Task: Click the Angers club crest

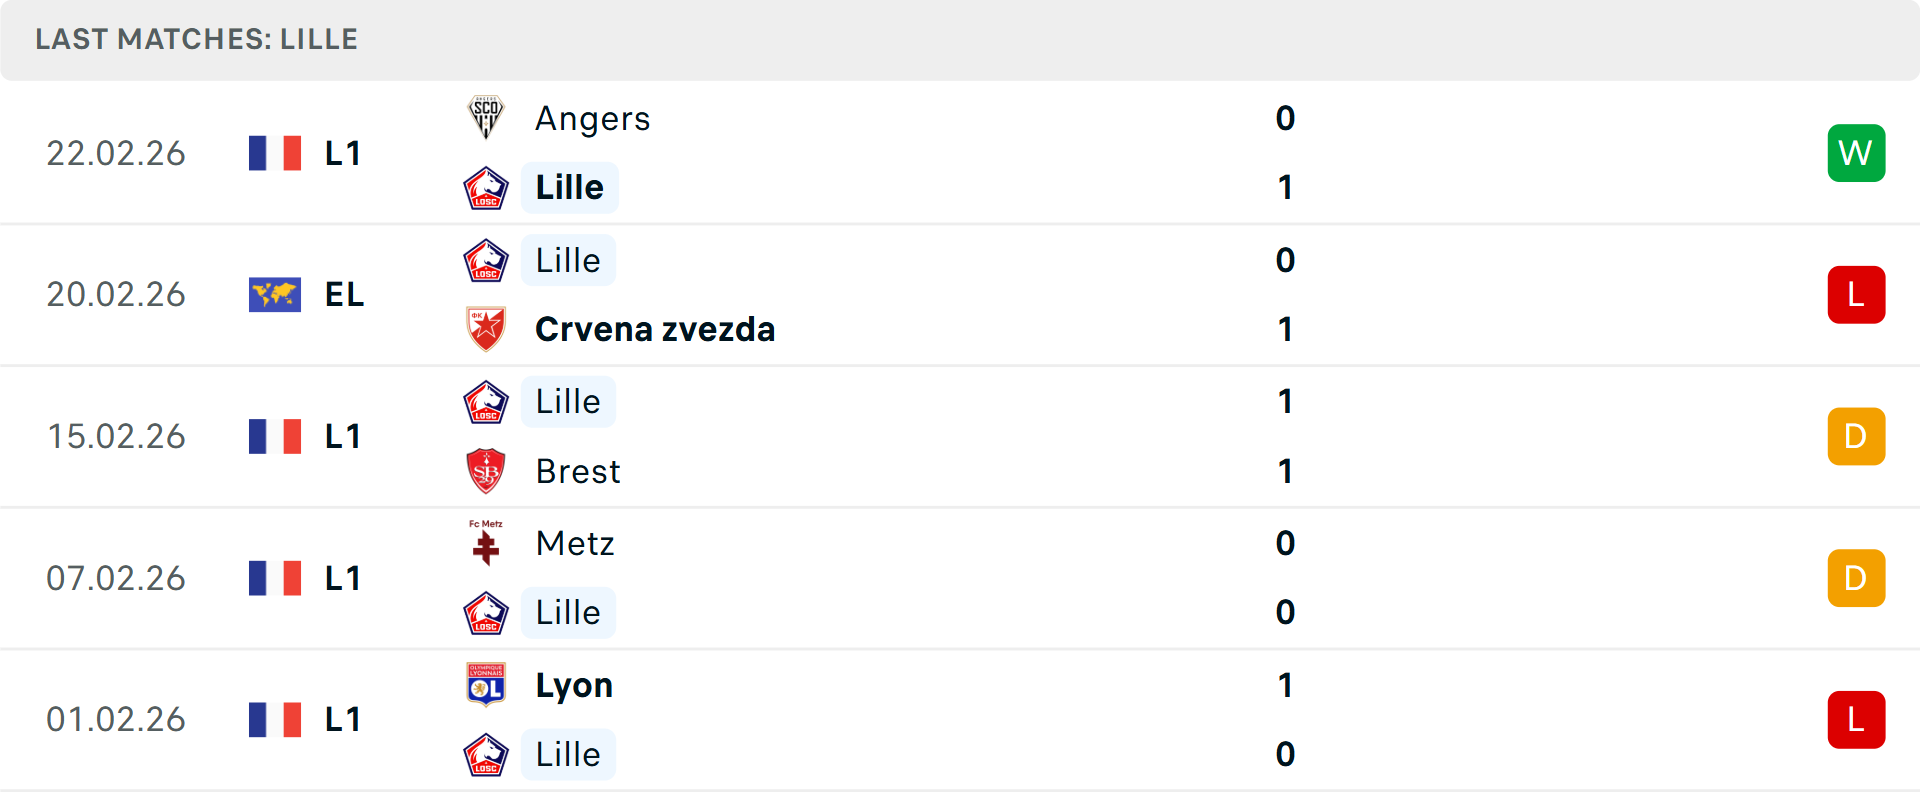Action: [486, 118]
